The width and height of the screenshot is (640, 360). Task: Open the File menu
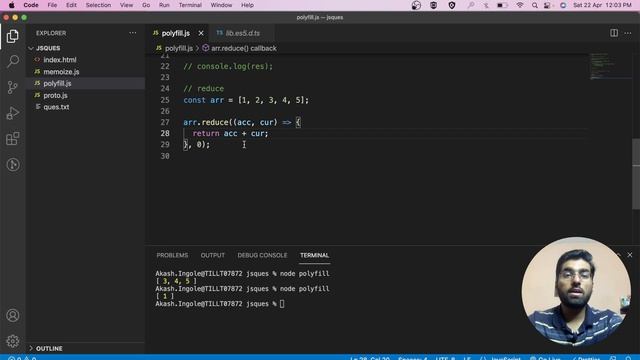(52, 5)
